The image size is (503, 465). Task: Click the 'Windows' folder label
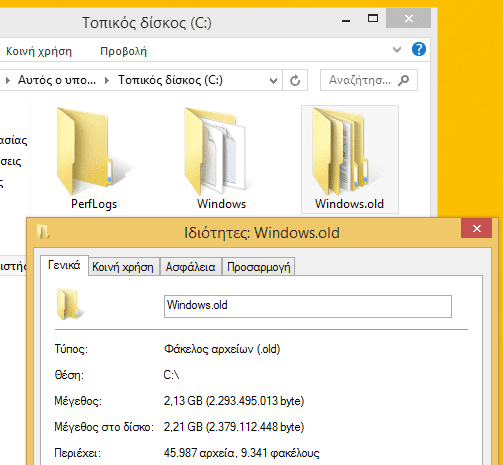(221, 204)
